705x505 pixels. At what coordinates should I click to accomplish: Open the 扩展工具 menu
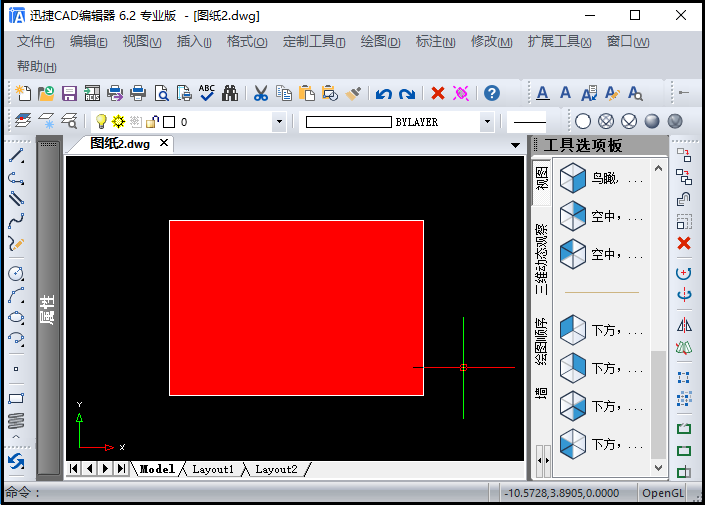(x=559, y=42)
